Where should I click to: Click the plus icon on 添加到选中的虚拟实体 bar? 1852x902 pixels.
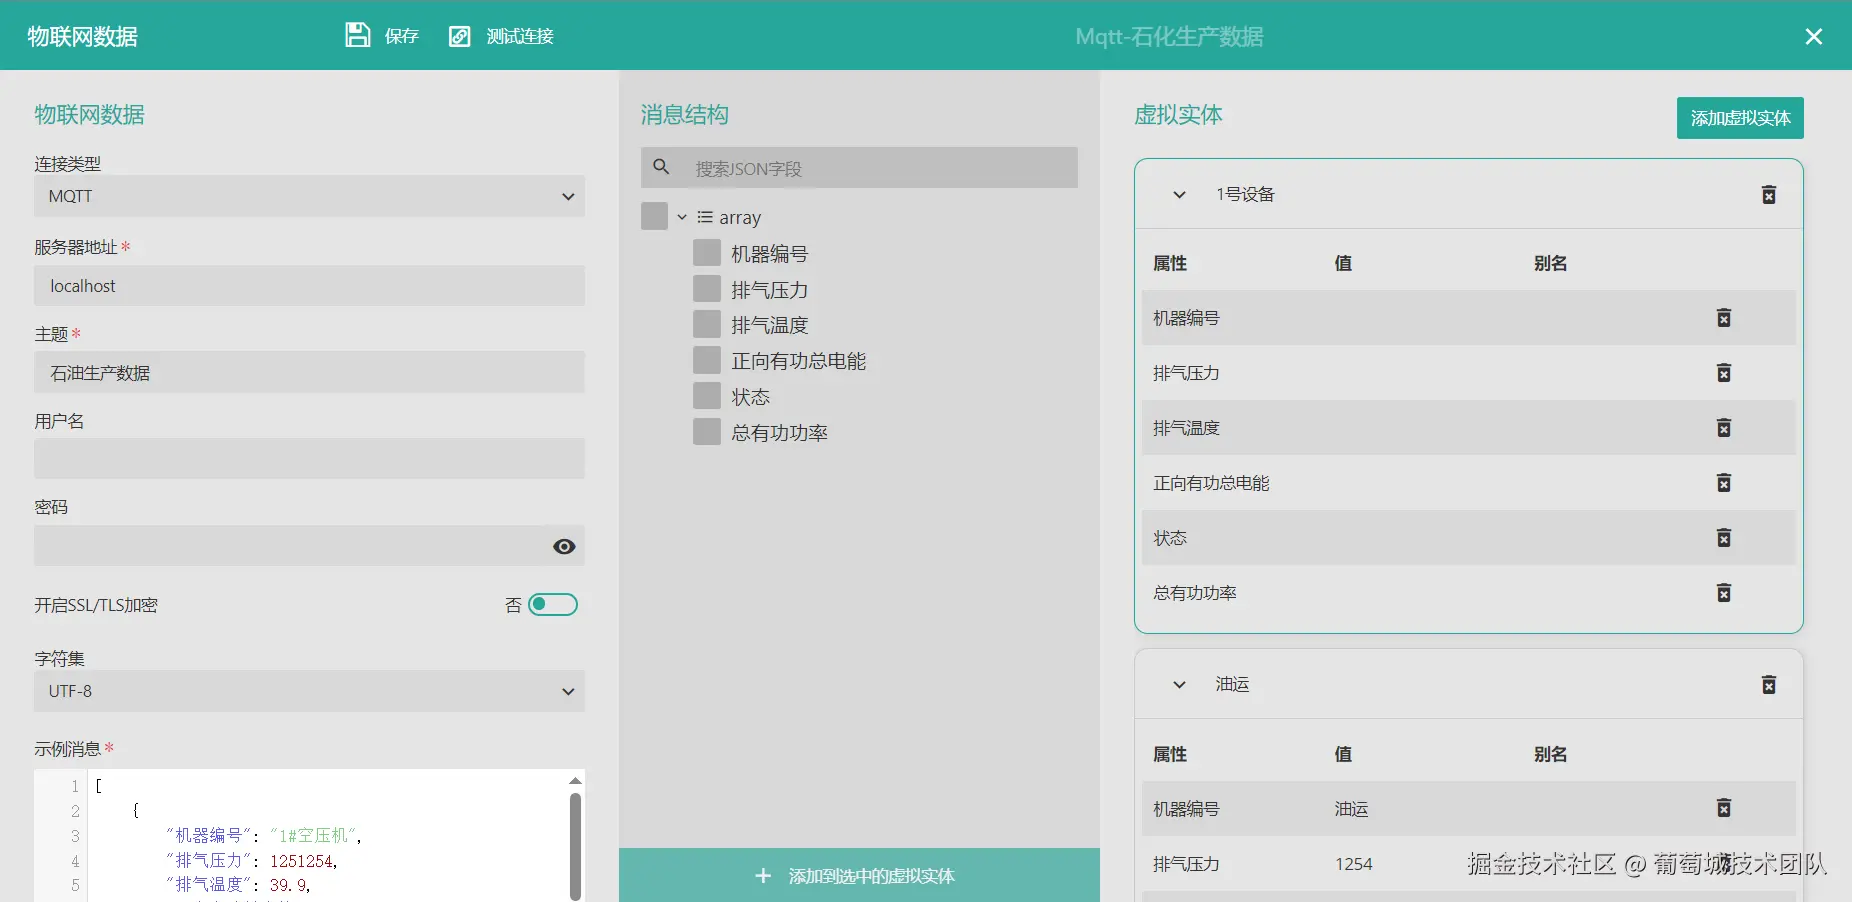(763, 876)
